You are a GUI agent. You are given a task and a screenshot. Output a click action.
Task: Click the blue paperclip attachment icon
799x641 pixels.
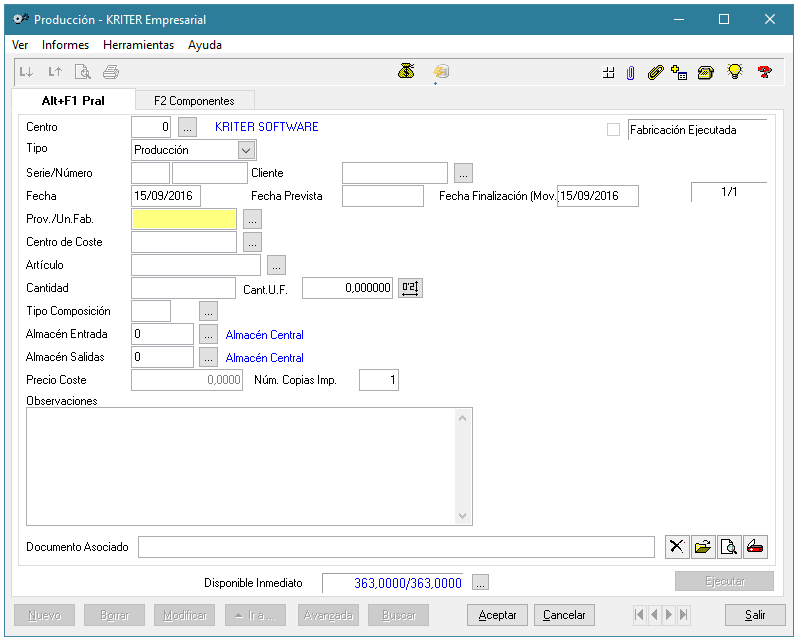630,73
